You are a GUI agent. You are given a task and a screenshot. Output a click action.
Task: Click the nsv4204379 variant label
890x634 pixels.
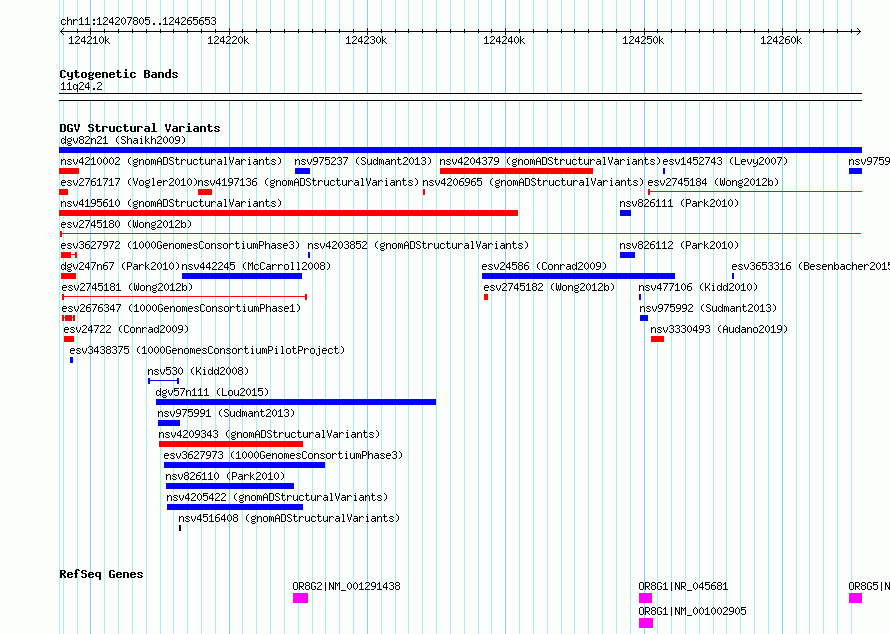click(551, 161)
